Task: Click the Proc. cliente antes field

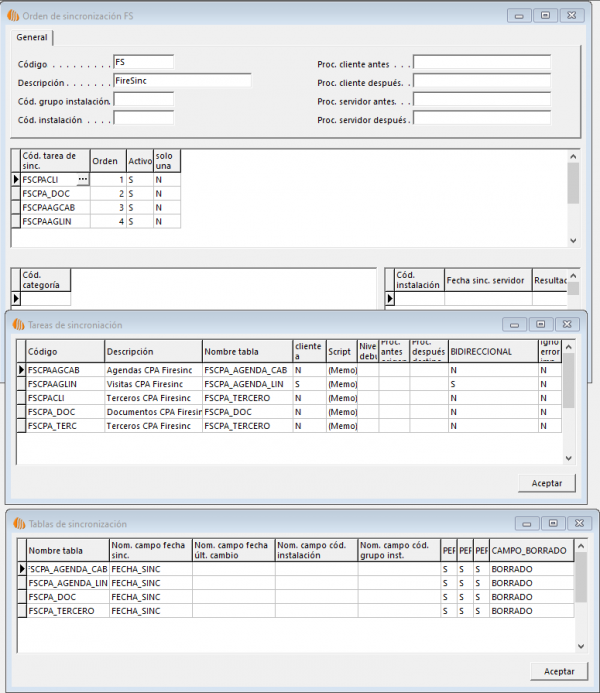Action: pyautogui.click(x=481, y=62)
